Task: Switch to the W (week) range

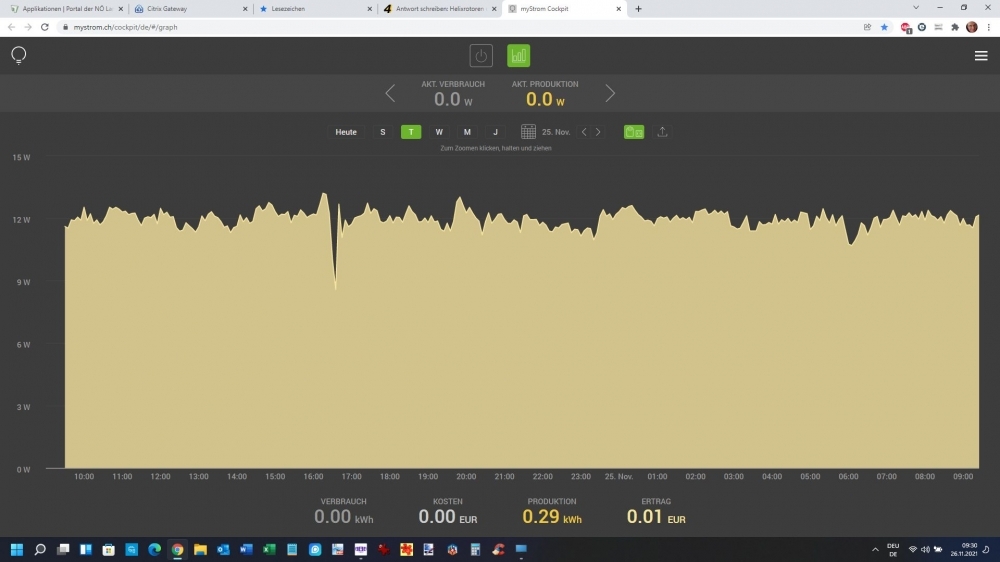Action: tap(439, 132)
